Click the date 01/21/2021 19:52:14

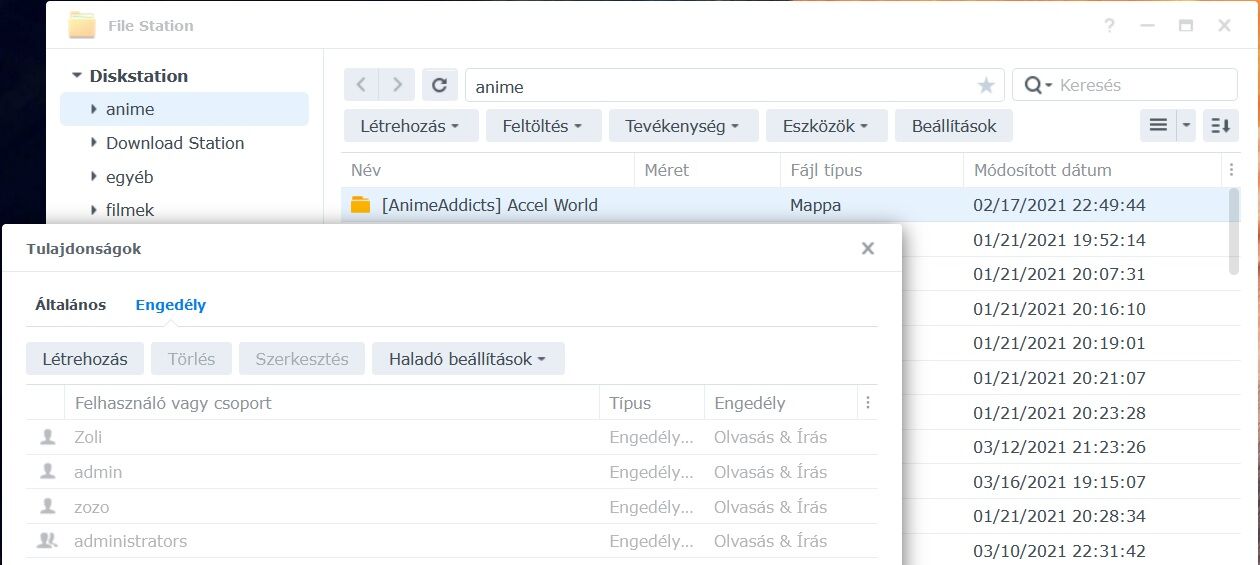click(x=1059, y=240)
